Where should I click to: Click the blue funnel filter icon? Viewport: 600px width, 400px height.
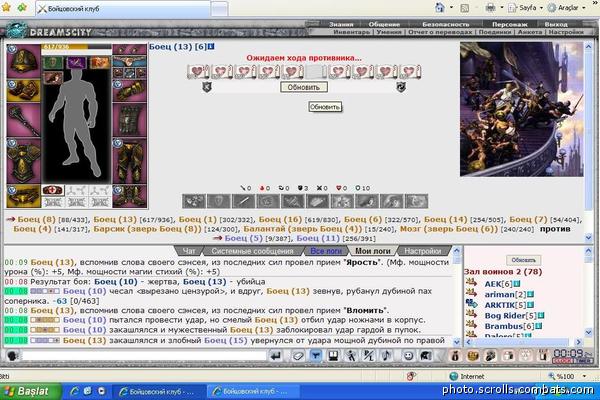coord(315,356)
